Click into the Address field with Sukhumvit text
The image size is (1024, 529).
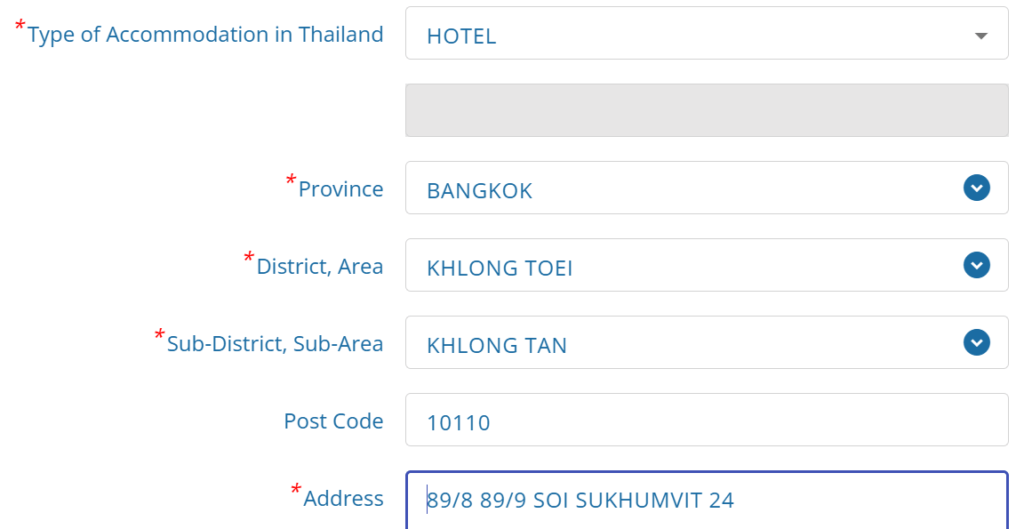click(707, 500)
